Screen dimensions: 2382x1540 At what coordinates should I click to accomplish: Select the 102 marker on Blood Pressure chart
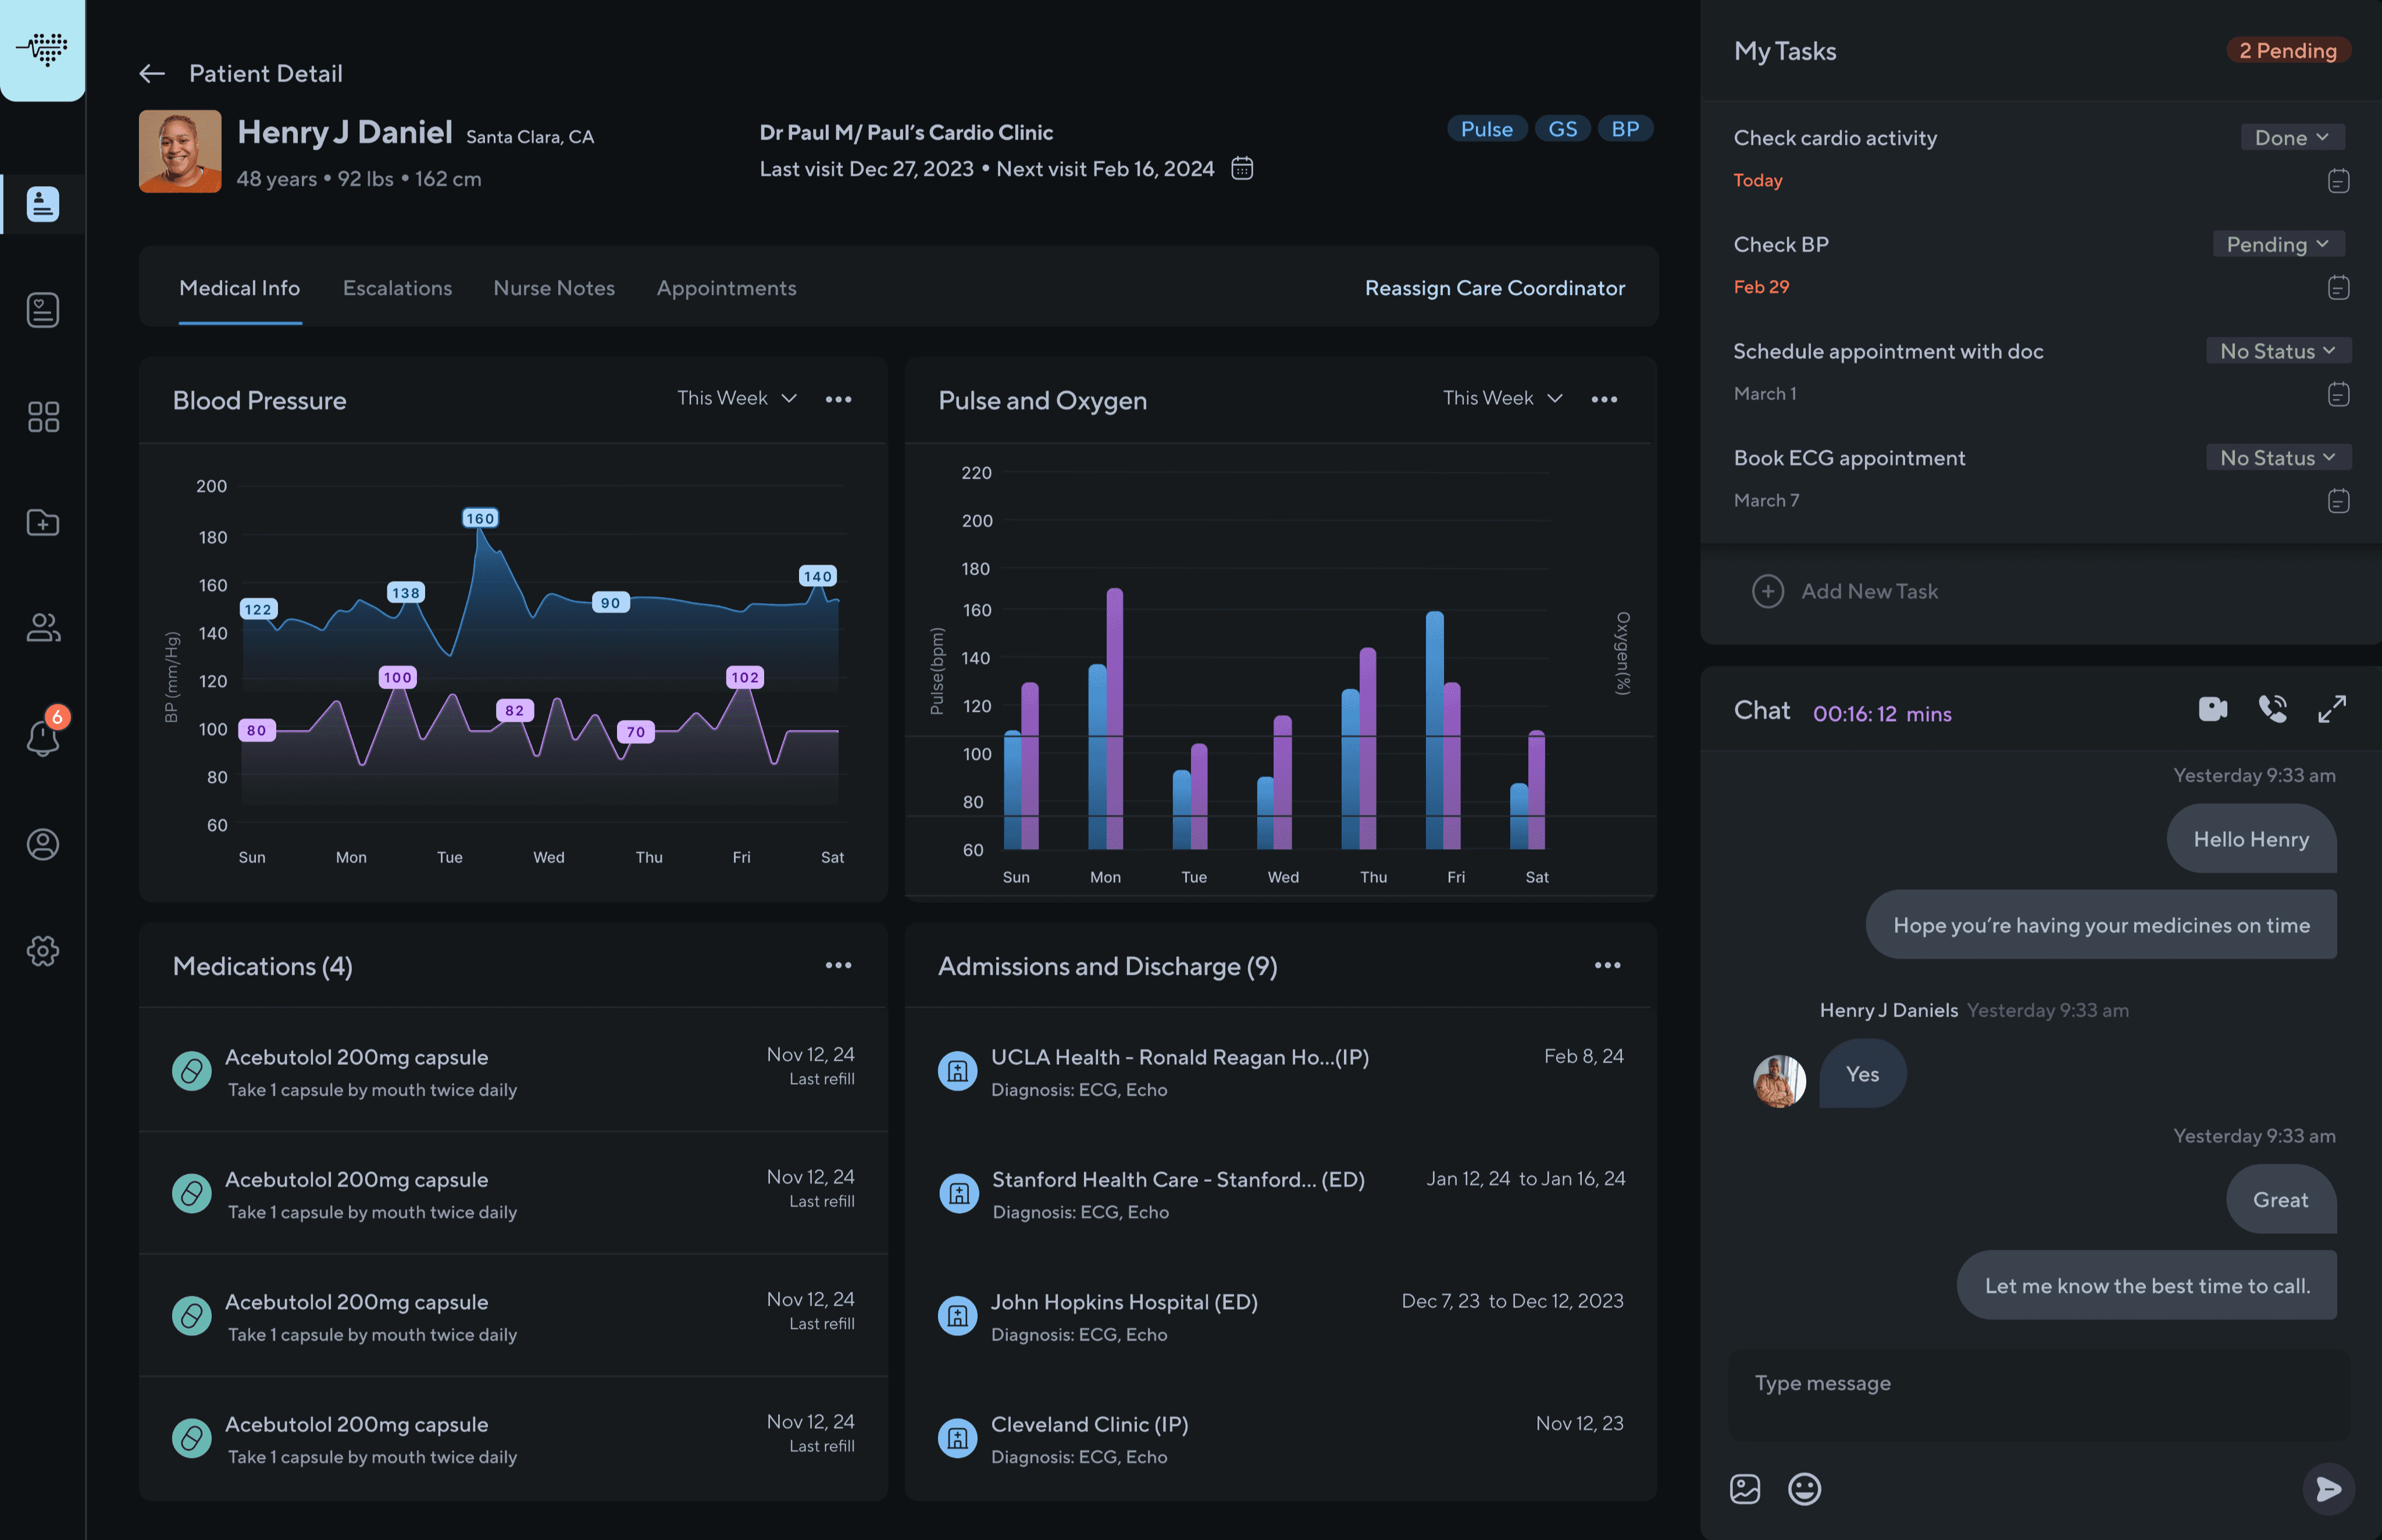(x=745, y=677)
